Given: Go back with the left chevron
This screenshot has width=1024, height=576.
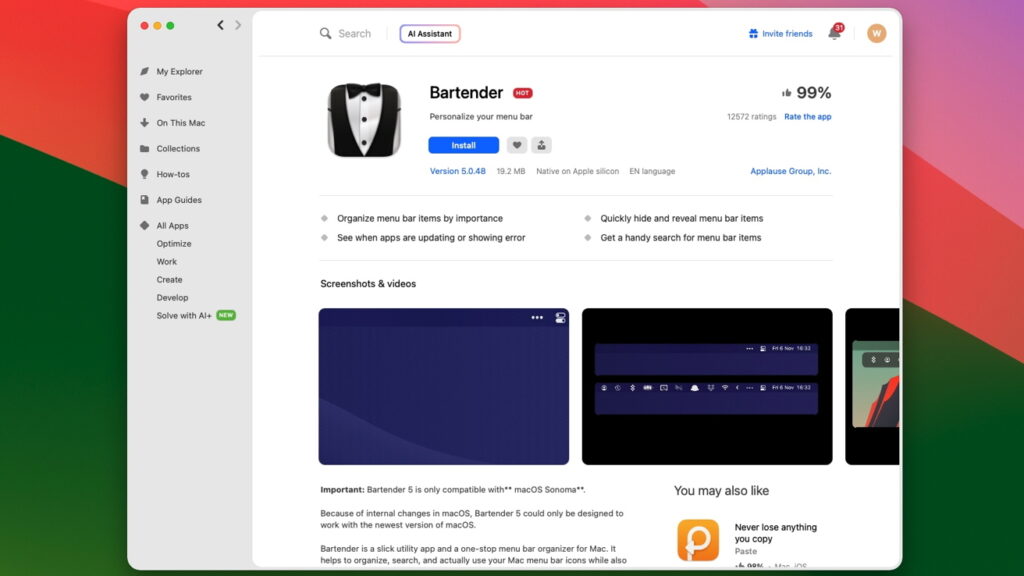Looking at the screenshot, I should [221, 25].
